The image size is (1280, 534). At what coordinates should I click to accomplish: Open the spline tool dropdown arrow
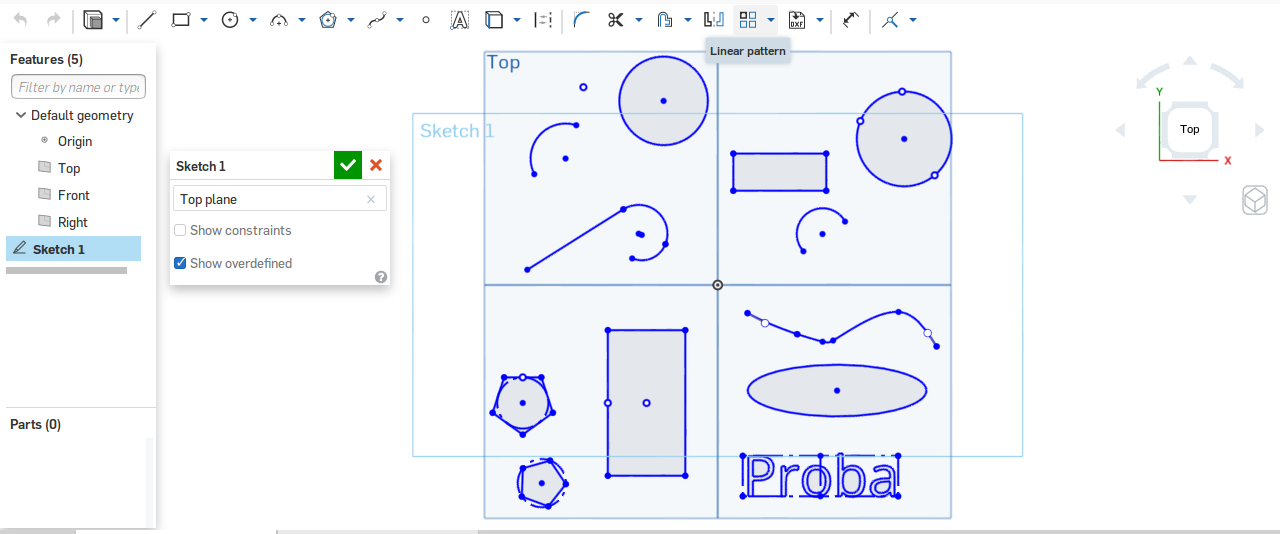point(400,20)
